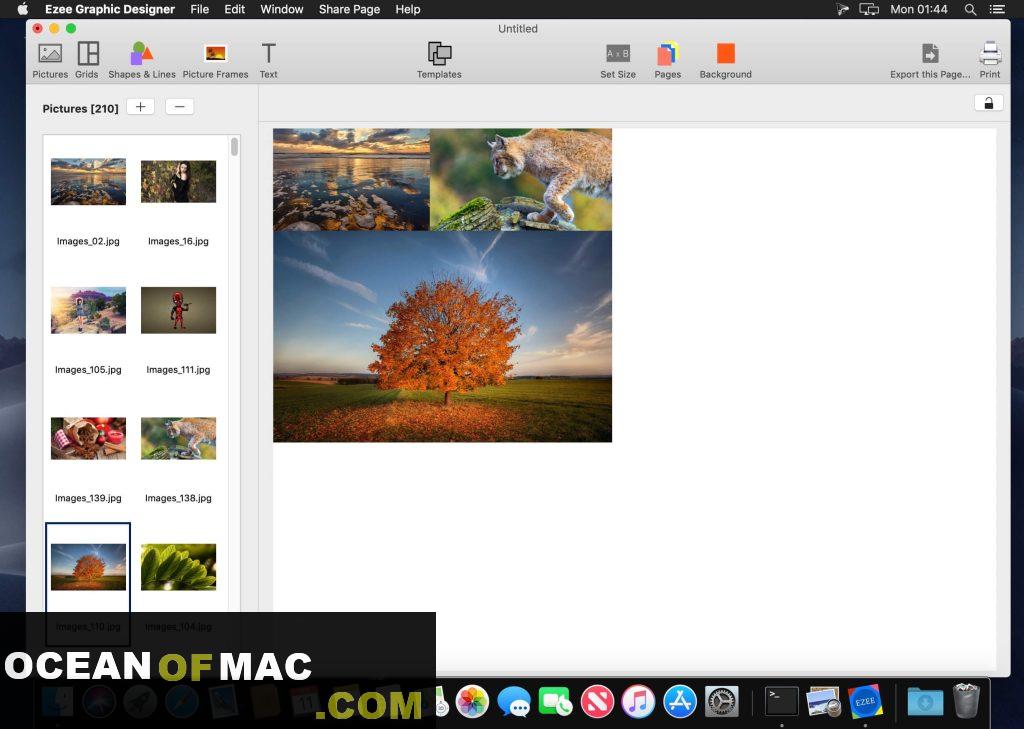Viewport: 1024px width, 729px height.
Task: Choose the Background color tool
Action: pyautogui.click(x=726, y=60)
